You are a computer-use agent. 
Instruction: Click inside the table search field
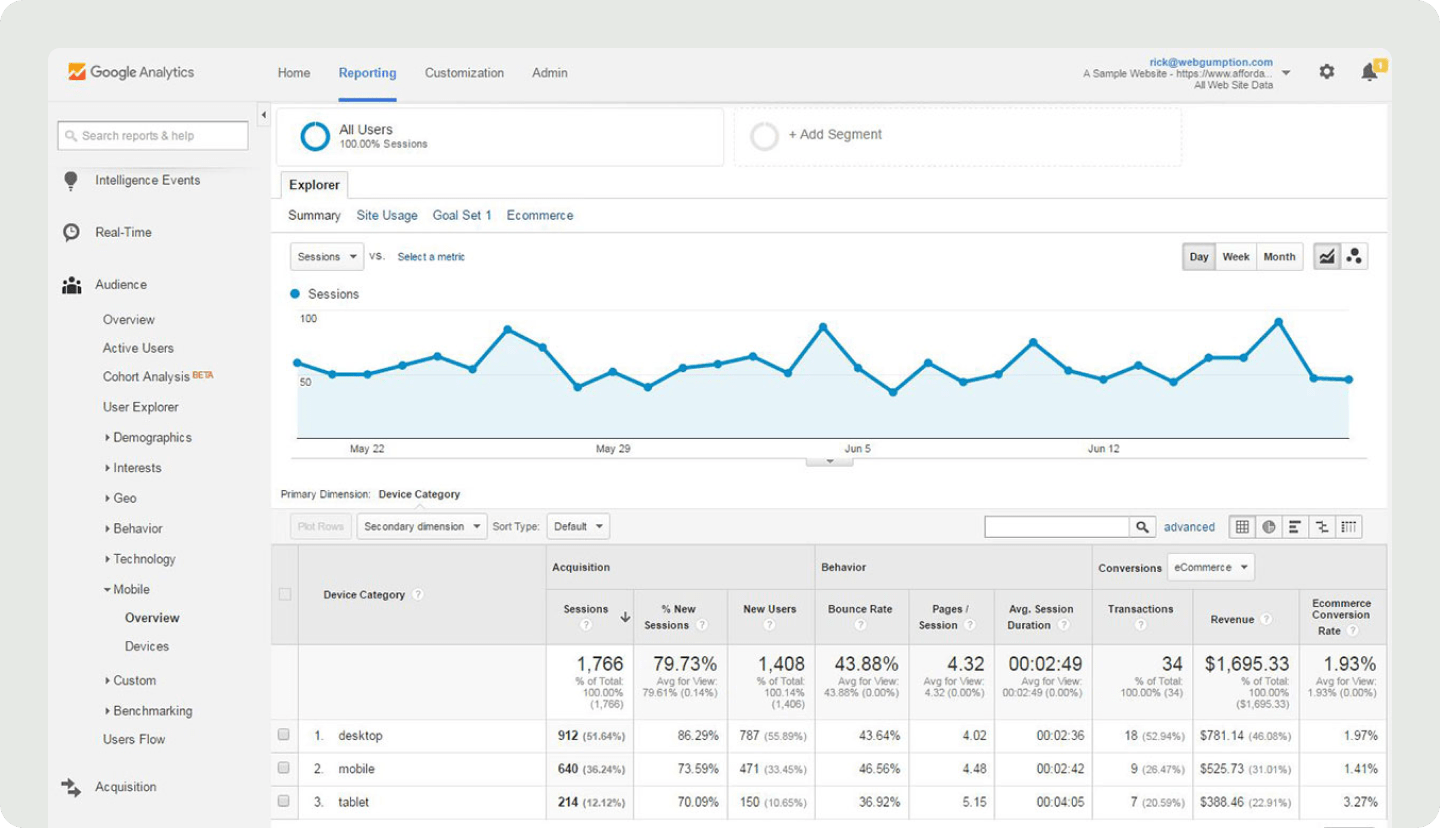coord(1055,526)
